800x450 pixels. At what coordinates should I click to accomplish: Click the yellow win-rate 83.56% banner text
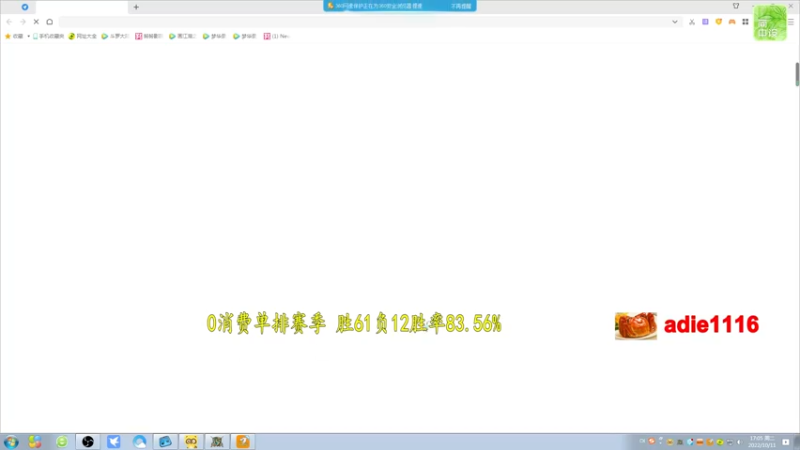354,323
